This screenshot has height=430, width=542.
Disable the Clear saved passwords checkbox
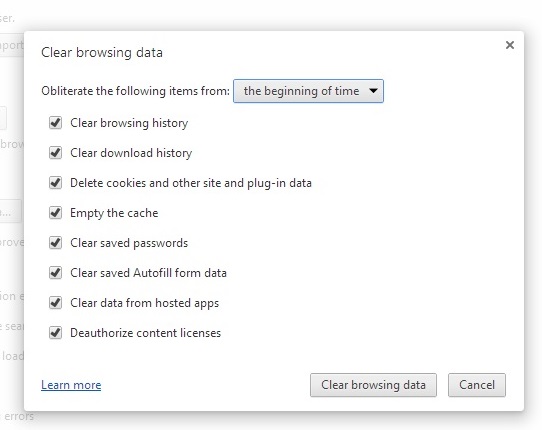[55, 243]
